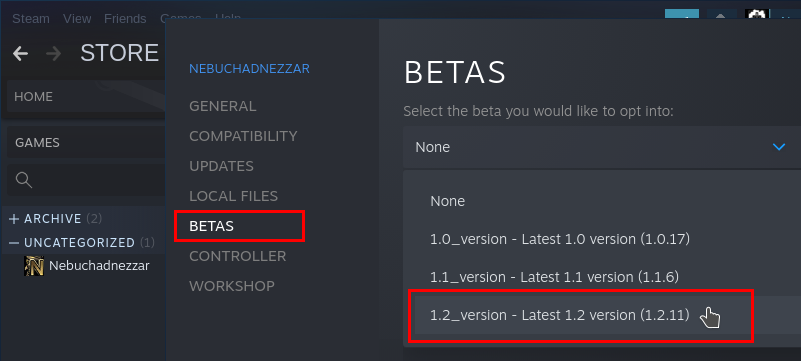Click the Nebuchadnezzar game icon
This screenshot has width=801, height=361.
click(x=34, y=266)
